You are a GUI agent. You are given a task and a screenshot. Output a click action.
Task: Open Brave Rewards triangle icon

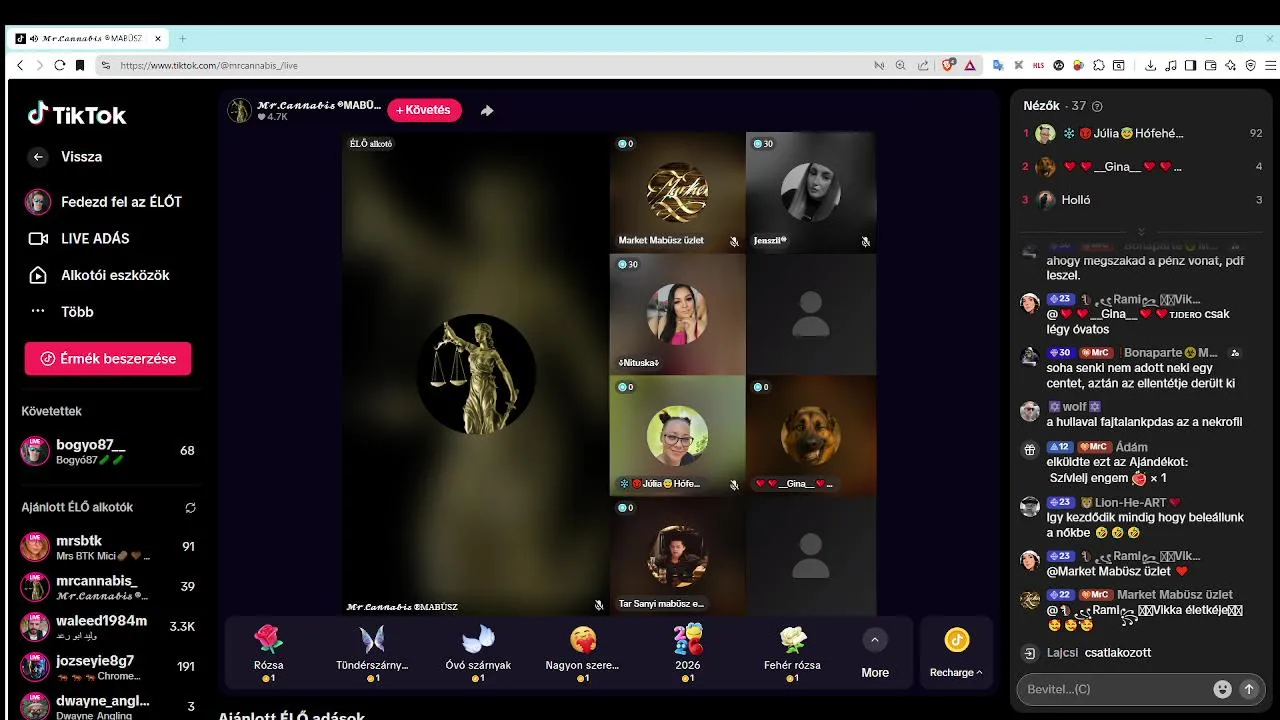coord(970,65)
